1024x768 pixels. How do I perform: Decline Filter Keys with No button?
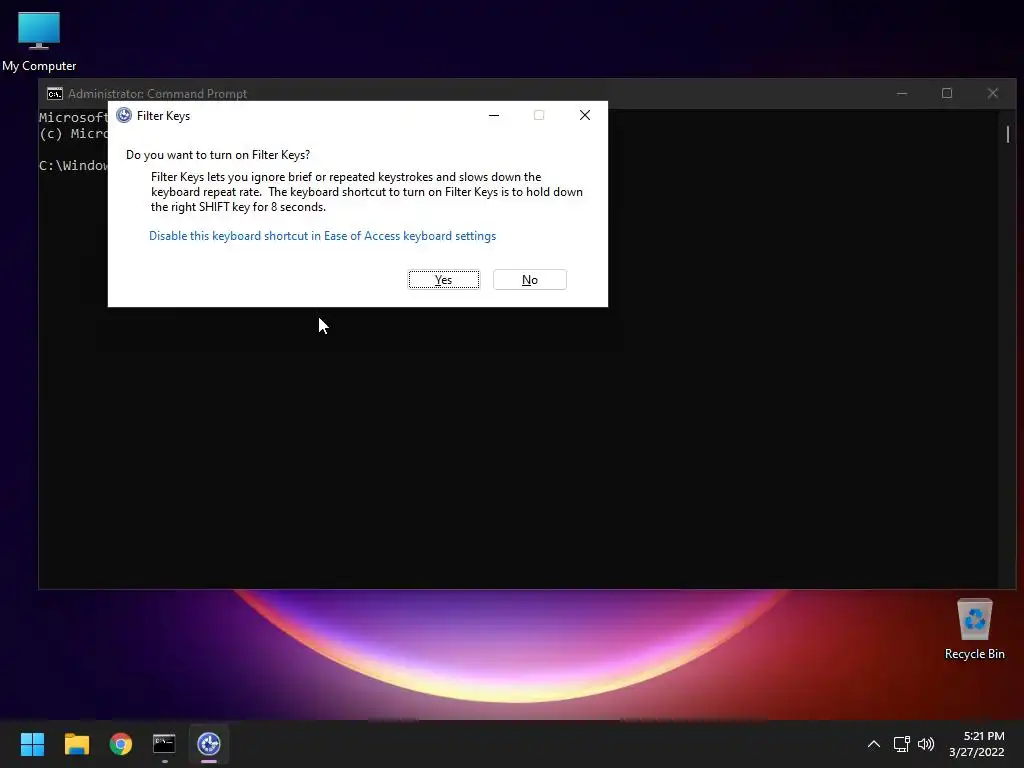pyautogui.click(x=530, y=280)
